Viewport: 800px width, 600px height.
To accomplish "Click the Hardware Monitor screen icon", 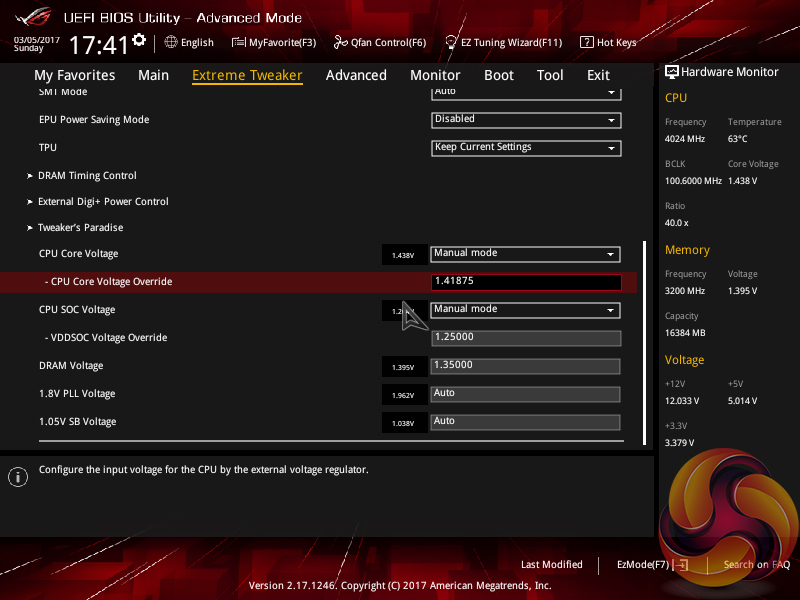I will click(x=671, y=72).
